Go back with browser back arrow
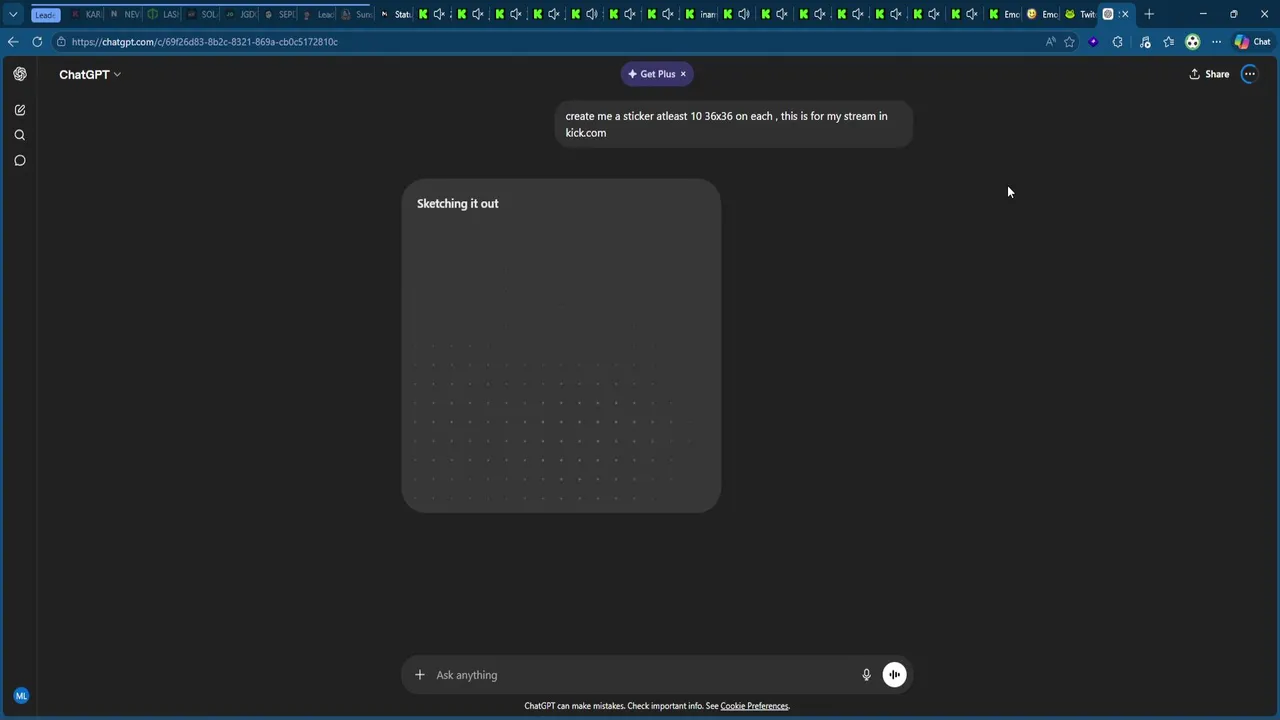1280x720 pixels. (12, 42)
